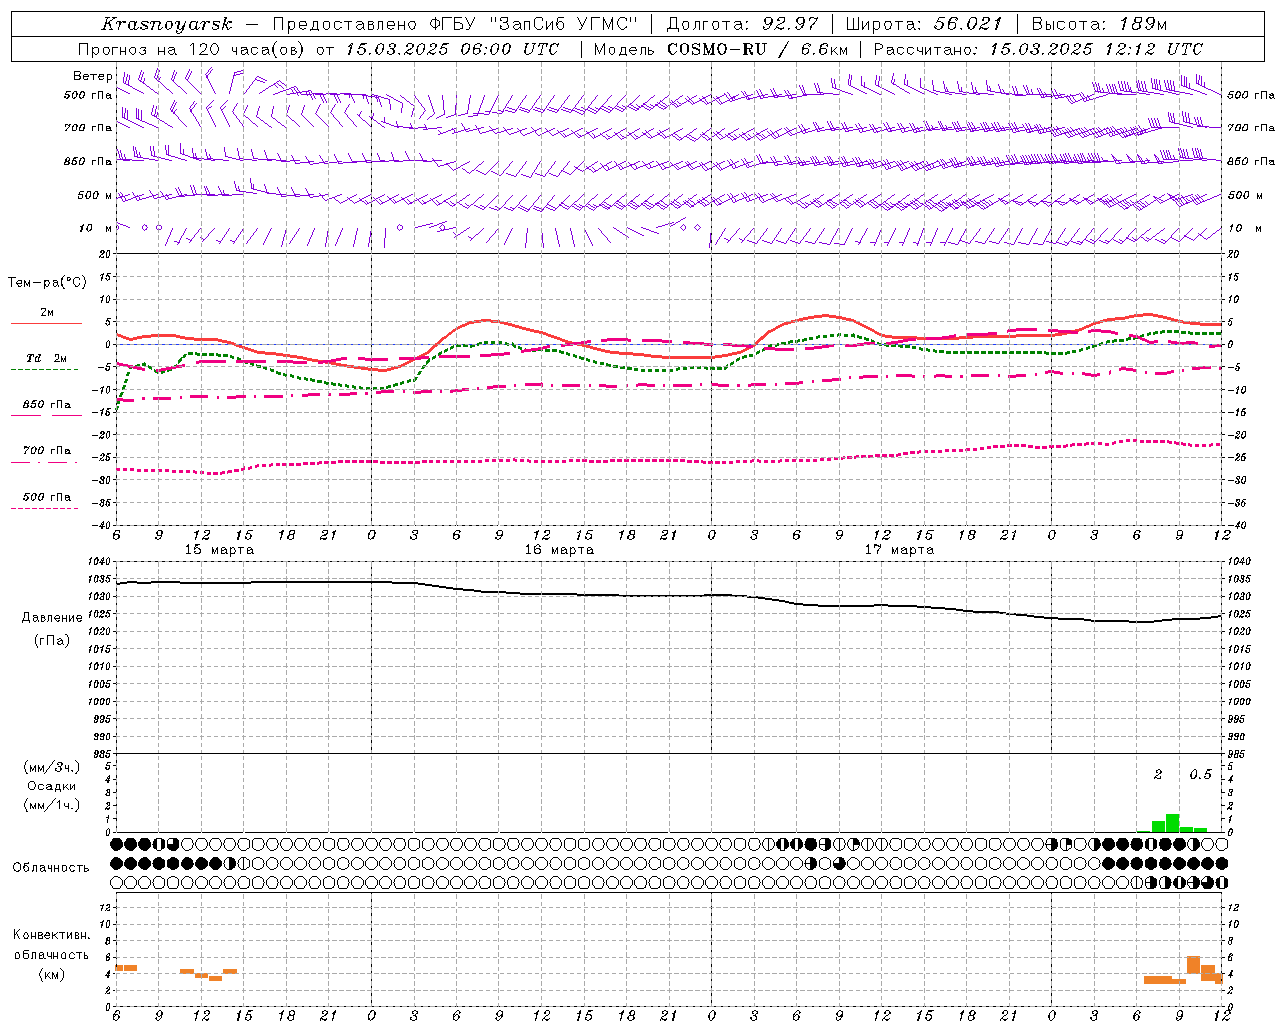Screen dimensions: 1280x1024
Task: Click the Высота: 189м elevation value
Action: point(1099,24)
